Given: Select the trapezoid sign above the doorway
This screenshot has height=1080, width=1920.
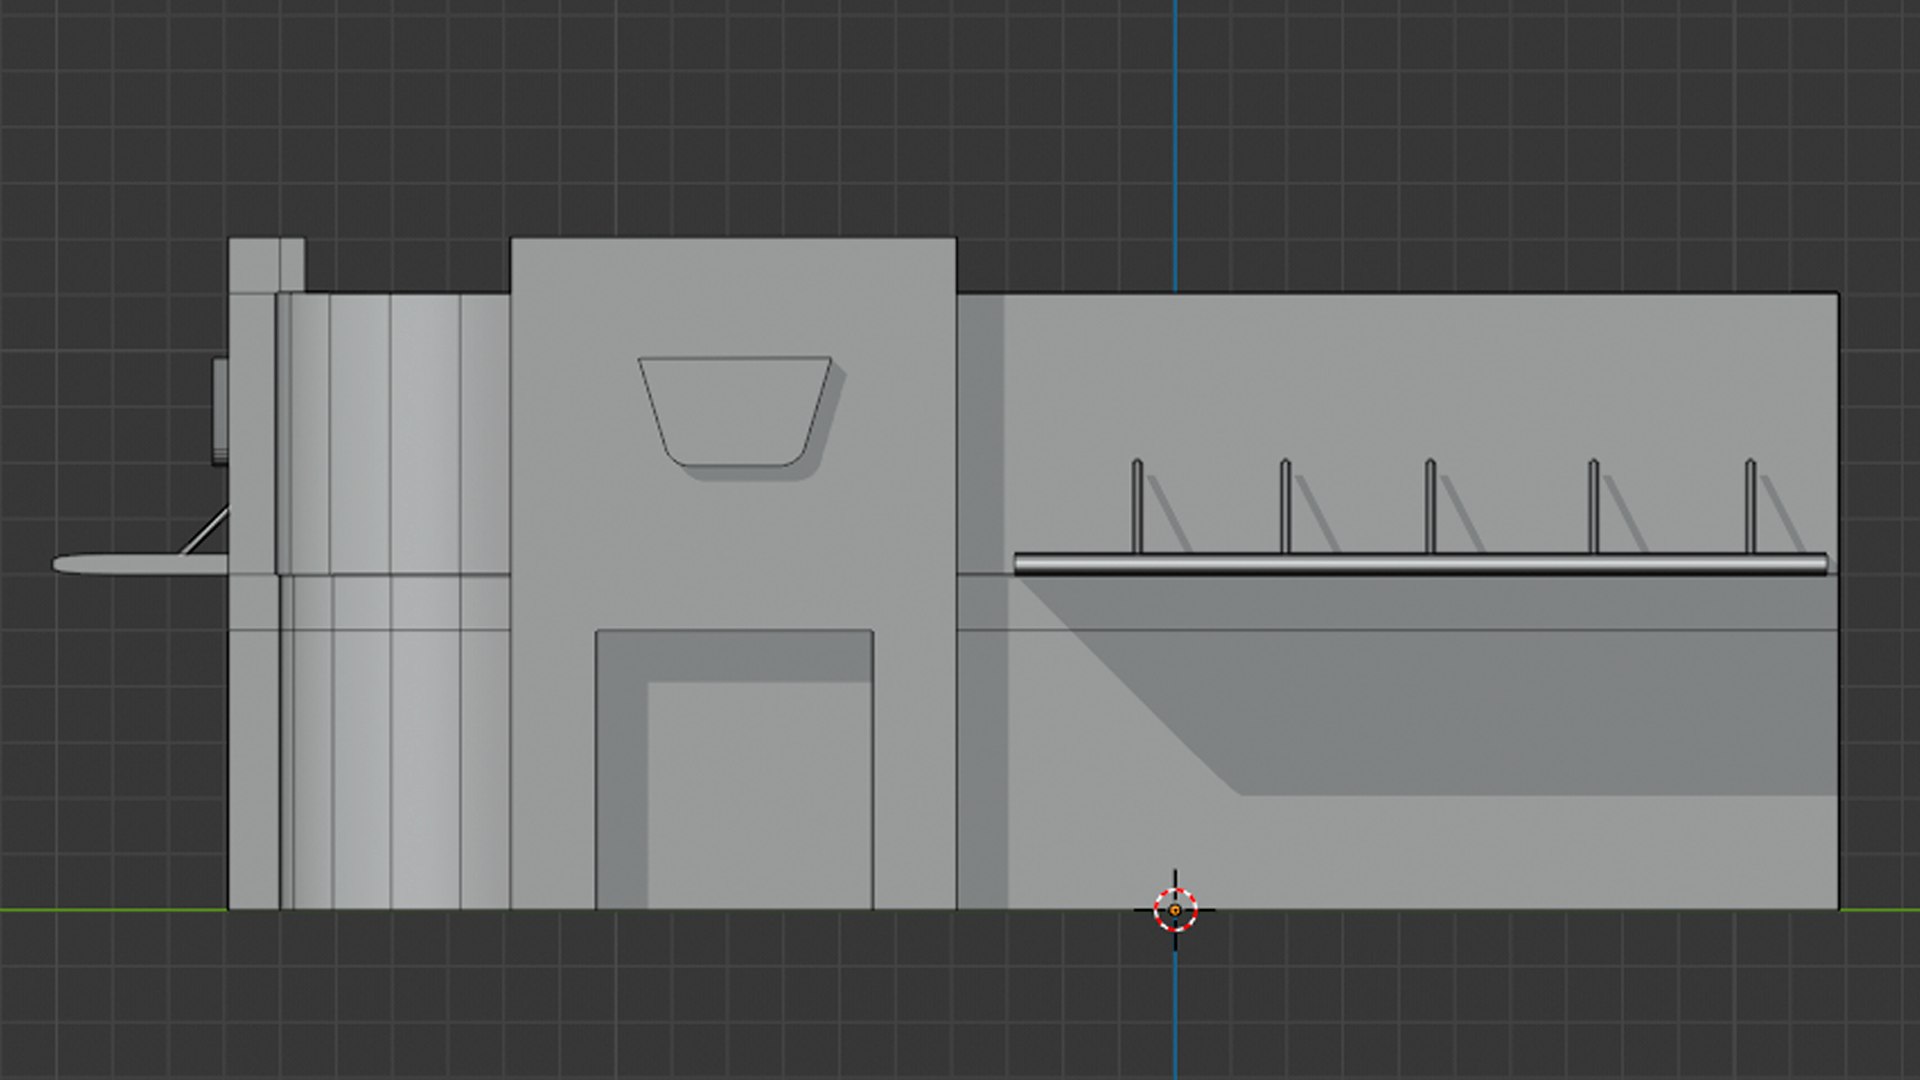Looking at the screenshot, I should click(735, 411).
